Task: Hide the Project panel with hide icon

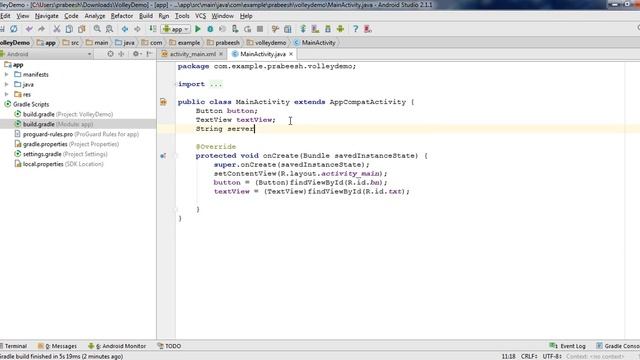Action: click(149, 54)
